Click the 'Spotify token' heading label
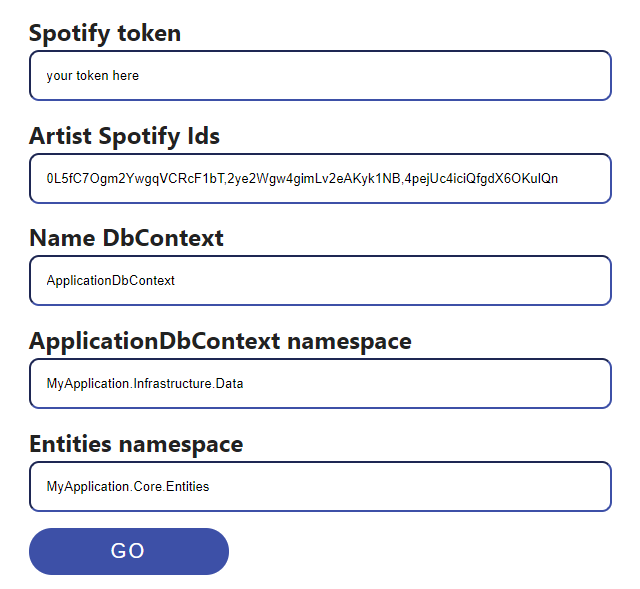The width and height of the screenshot is (640, 589). point(105,33)
